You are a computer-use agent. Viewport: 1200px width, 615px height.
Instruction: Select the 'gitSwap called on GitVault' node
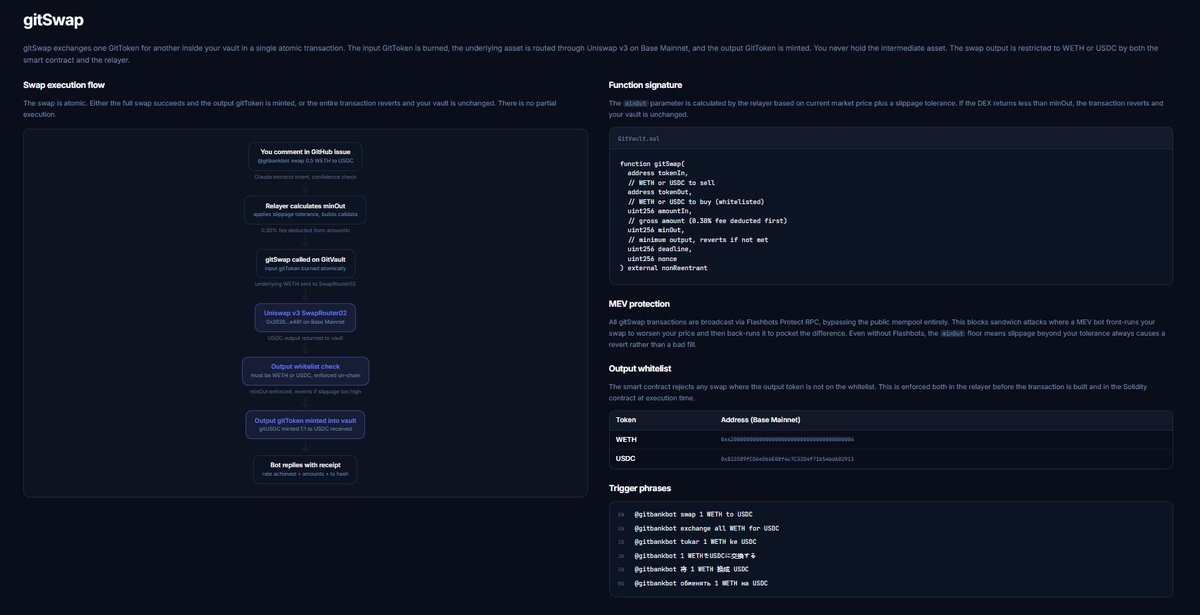[305, 263]
